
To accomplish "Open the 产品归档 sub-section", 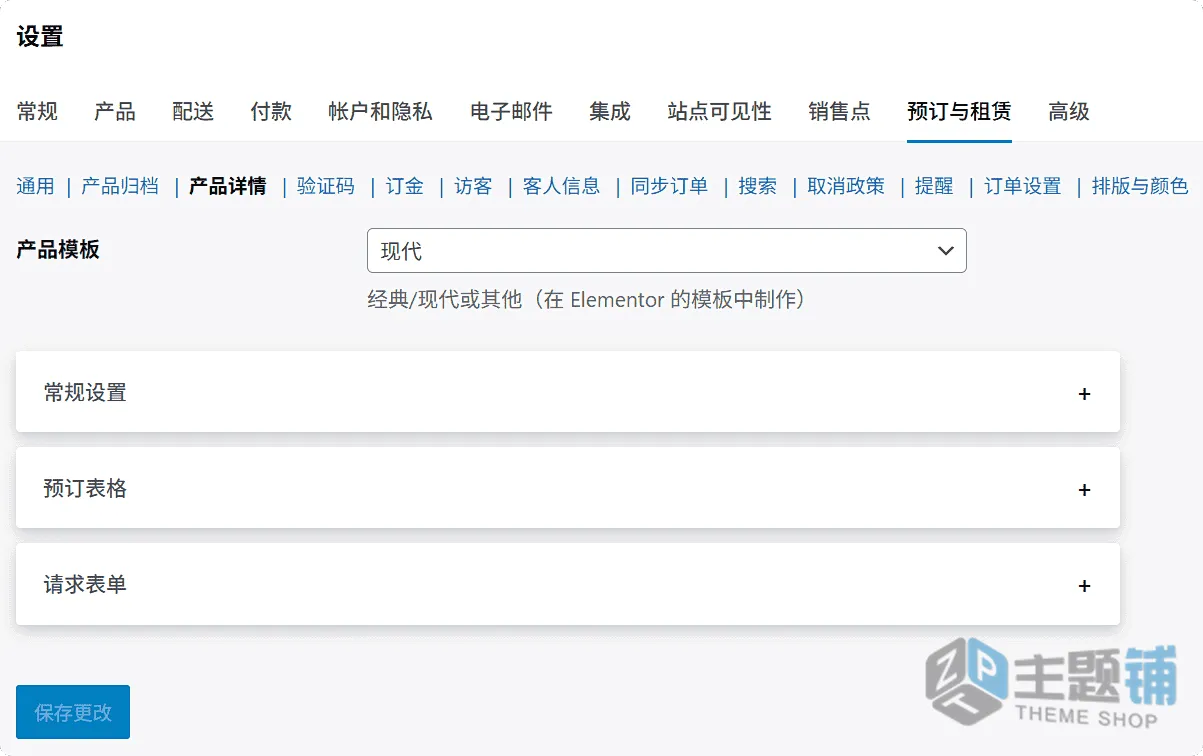I will click(120, 186).
